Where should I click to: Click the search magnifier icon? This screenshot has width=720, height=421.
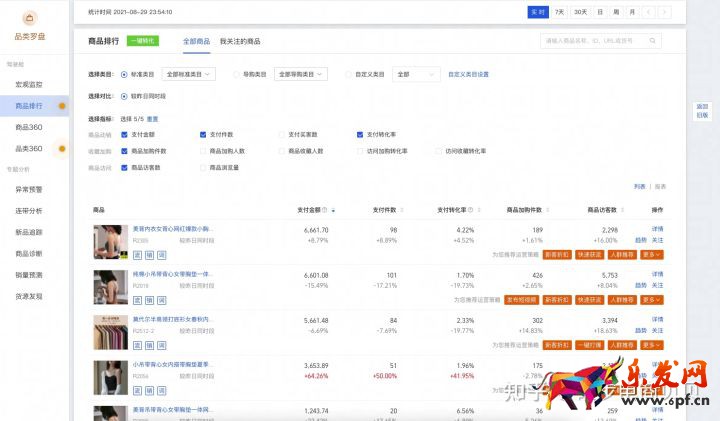(653, 41)
